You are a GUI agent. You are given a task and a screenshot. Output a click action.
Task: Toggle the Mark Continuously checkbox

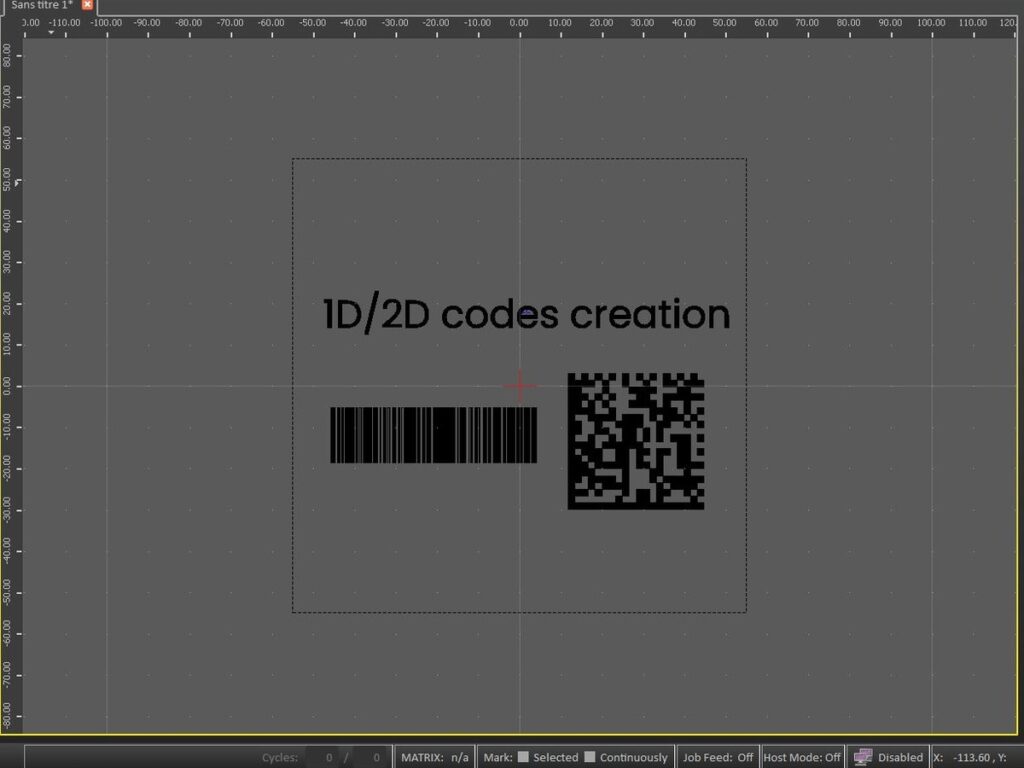[x=590, y=757]
